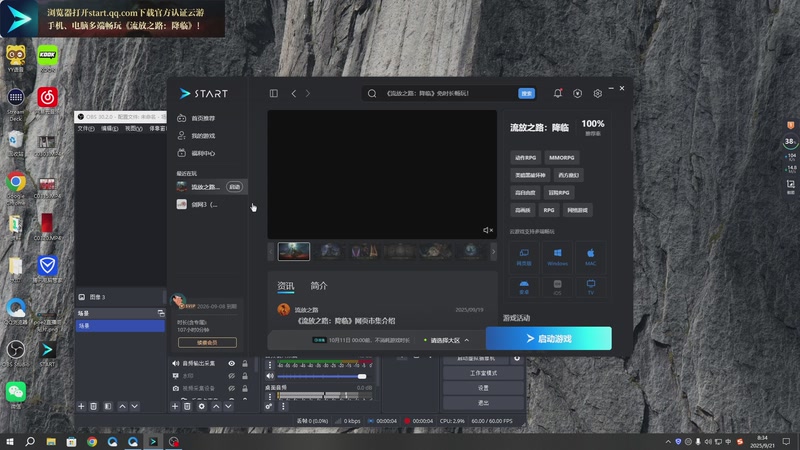This screenshot has height=450, width=800.
Task: Open 编辑 menu in OBS
Action: [109, 129]
